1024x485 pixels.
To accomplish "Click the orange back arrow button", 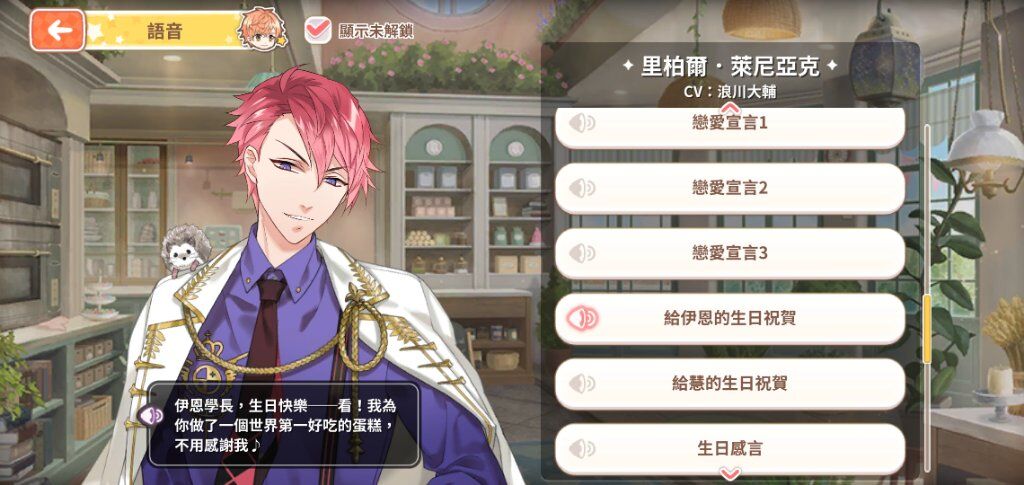I will [x=57, y=30].
